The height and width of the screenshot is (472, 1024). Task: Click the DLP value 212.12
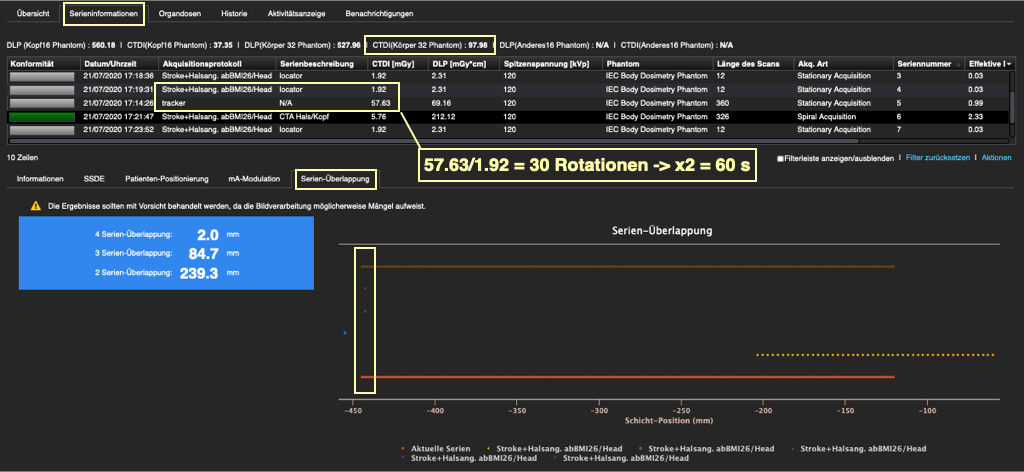coord(443,117)
